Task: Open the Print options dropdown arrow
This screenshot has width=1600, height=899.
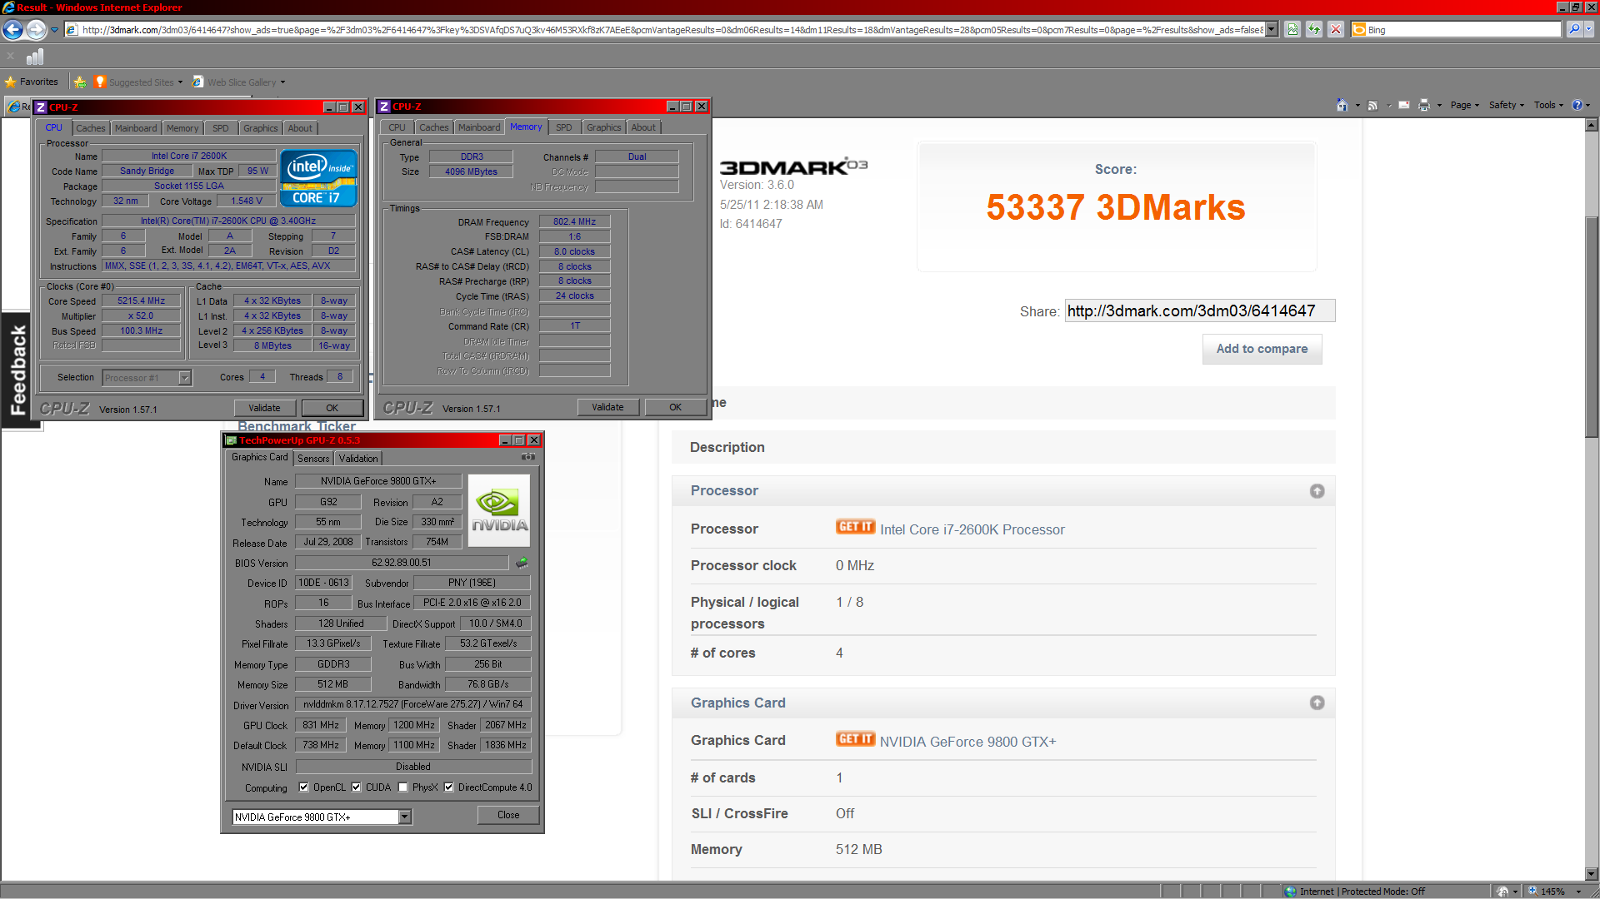Action: (x=1439, y=105)
